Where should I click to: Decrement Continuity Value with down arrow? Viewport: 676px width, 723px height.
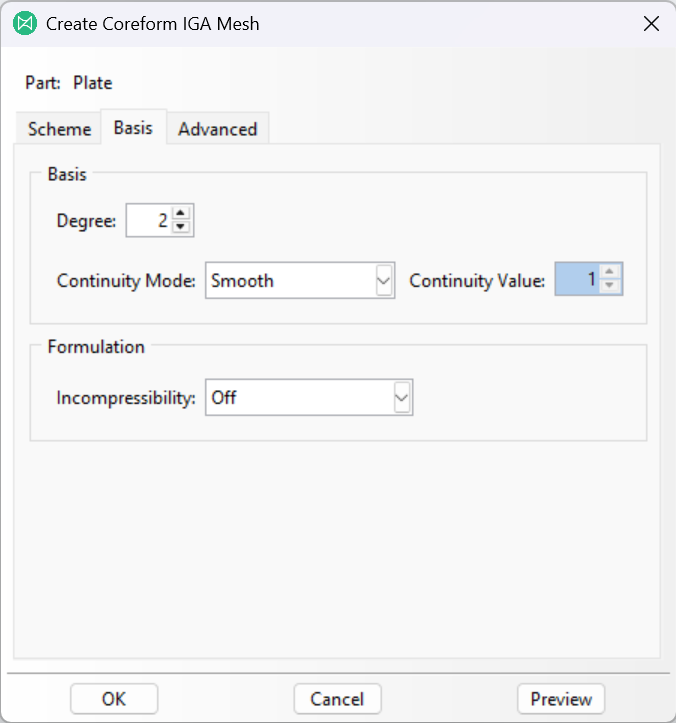[x=610, y=285]
